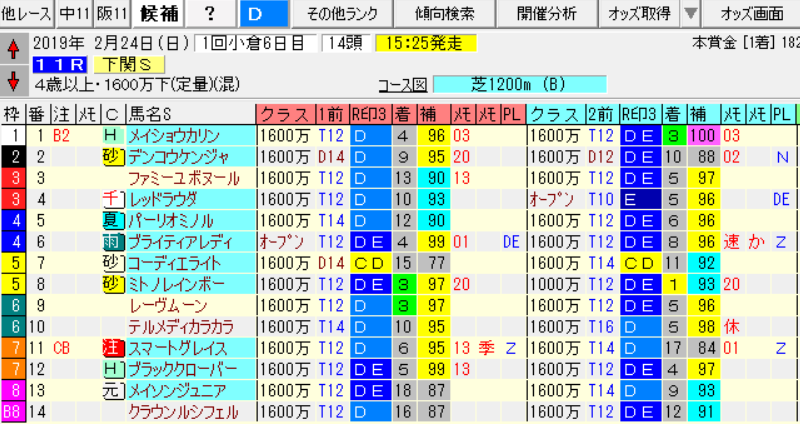This screenshot has width=800, height=424.
Task: Click the red down arrow for next race
Action: click(14, 81)
